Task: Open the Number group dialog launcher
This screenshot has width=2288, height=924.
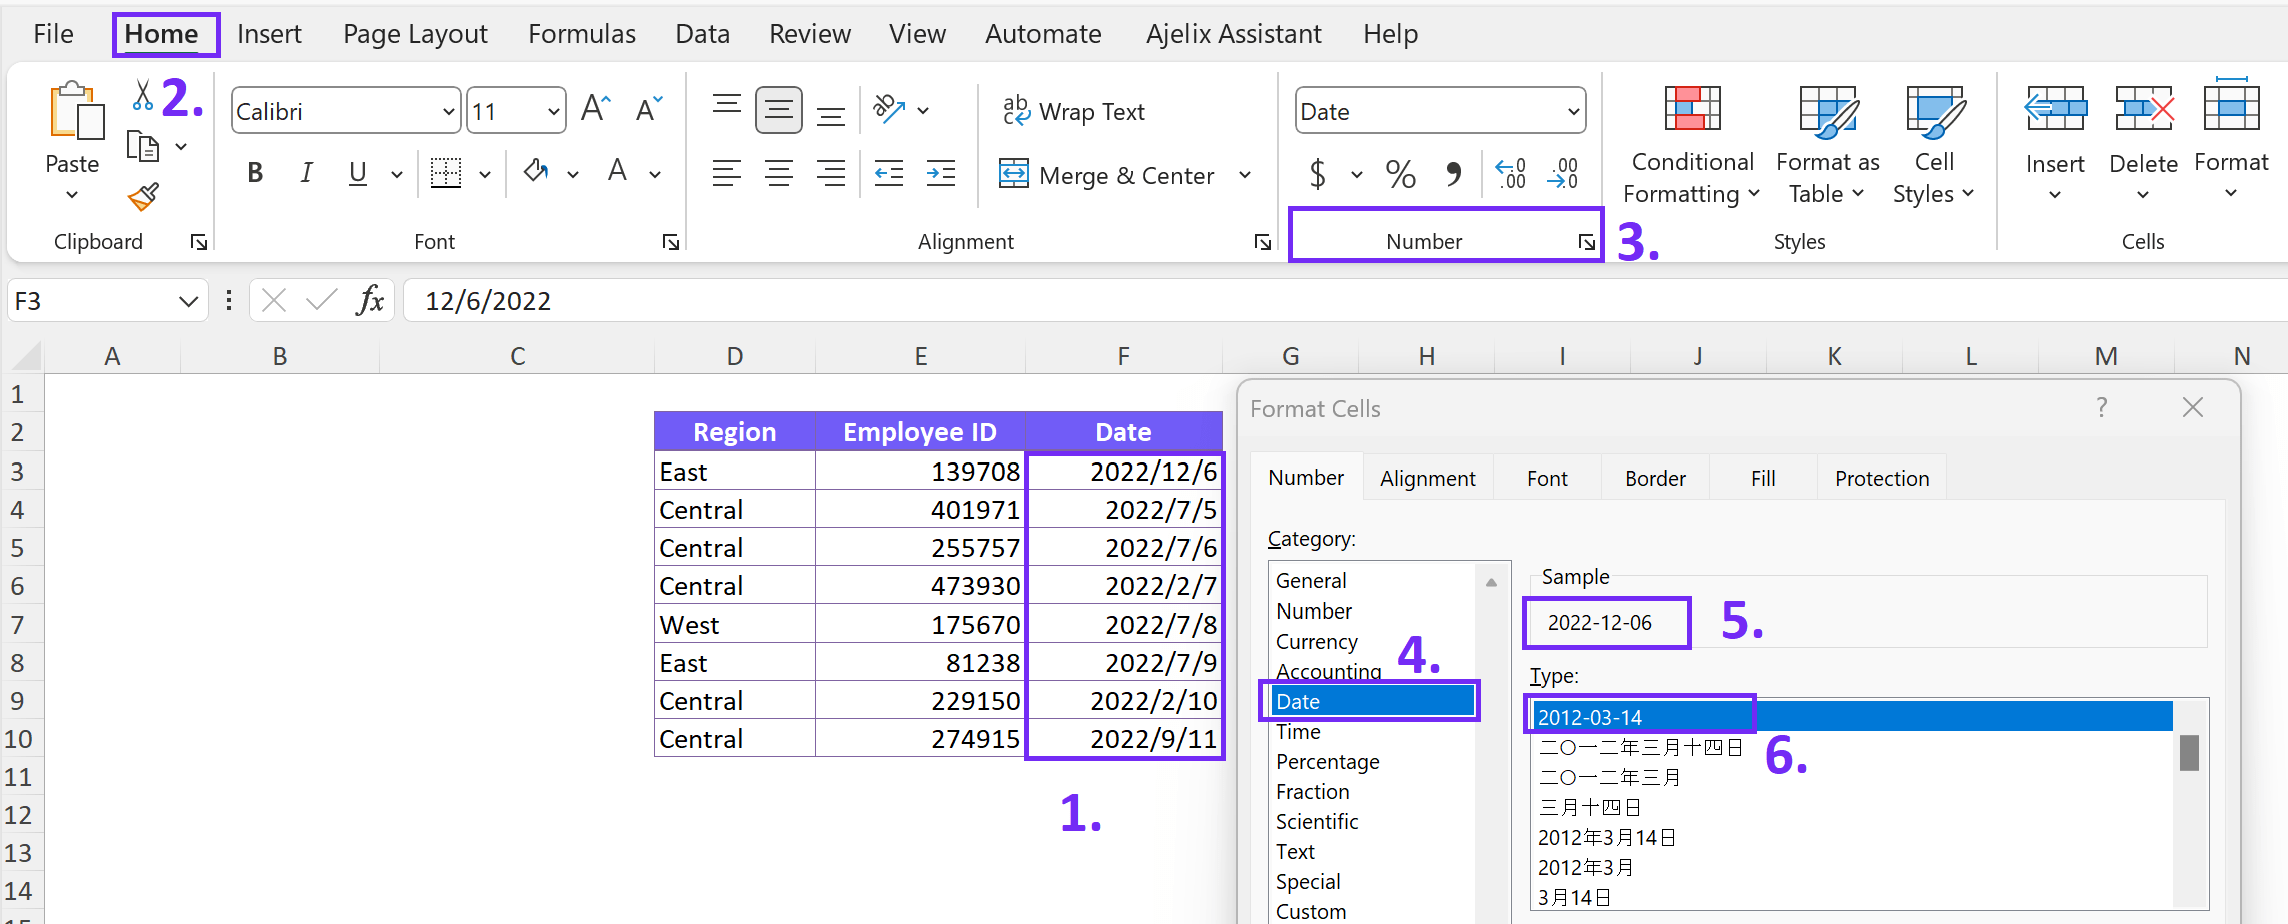Action: 1587,241
